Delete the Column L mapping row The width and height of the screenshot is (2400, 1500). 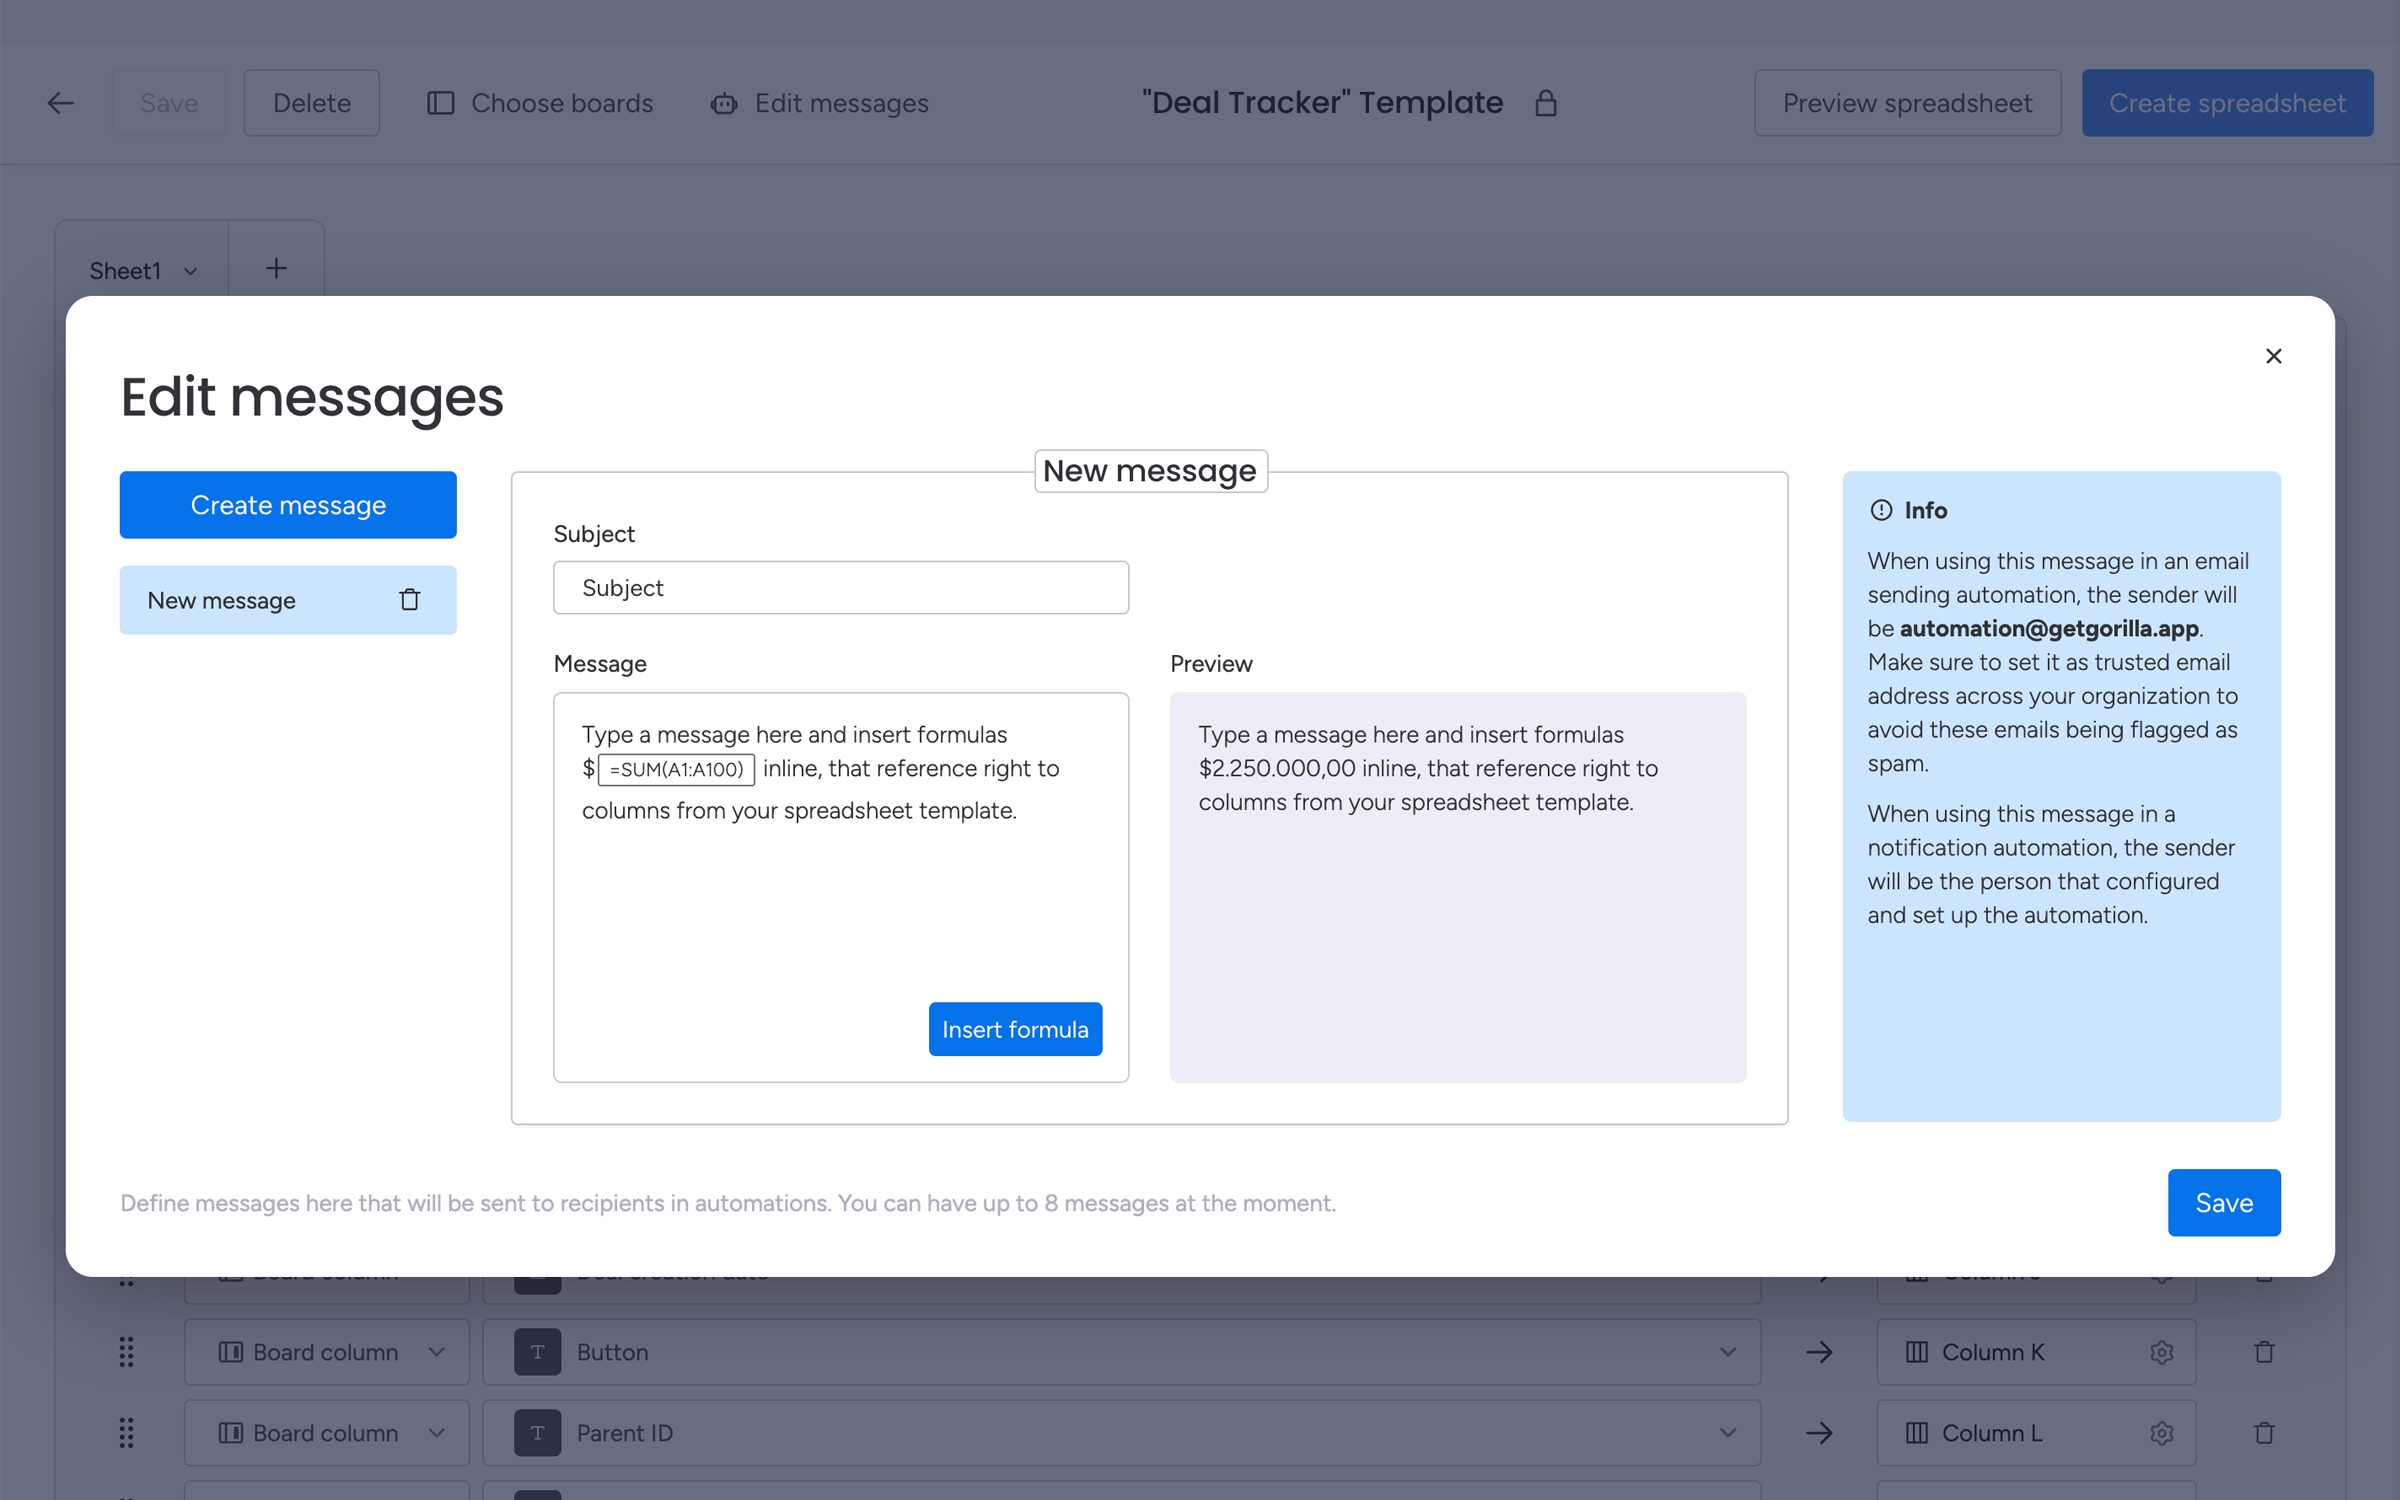(x=2264, y=1433)
